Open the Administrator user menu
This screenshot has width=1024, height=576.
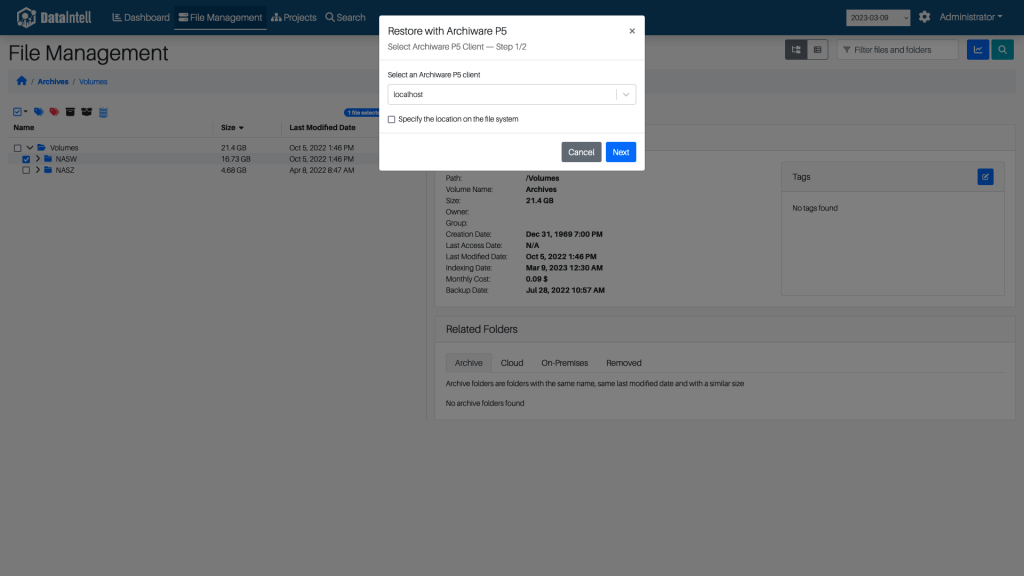click(970, 17)
